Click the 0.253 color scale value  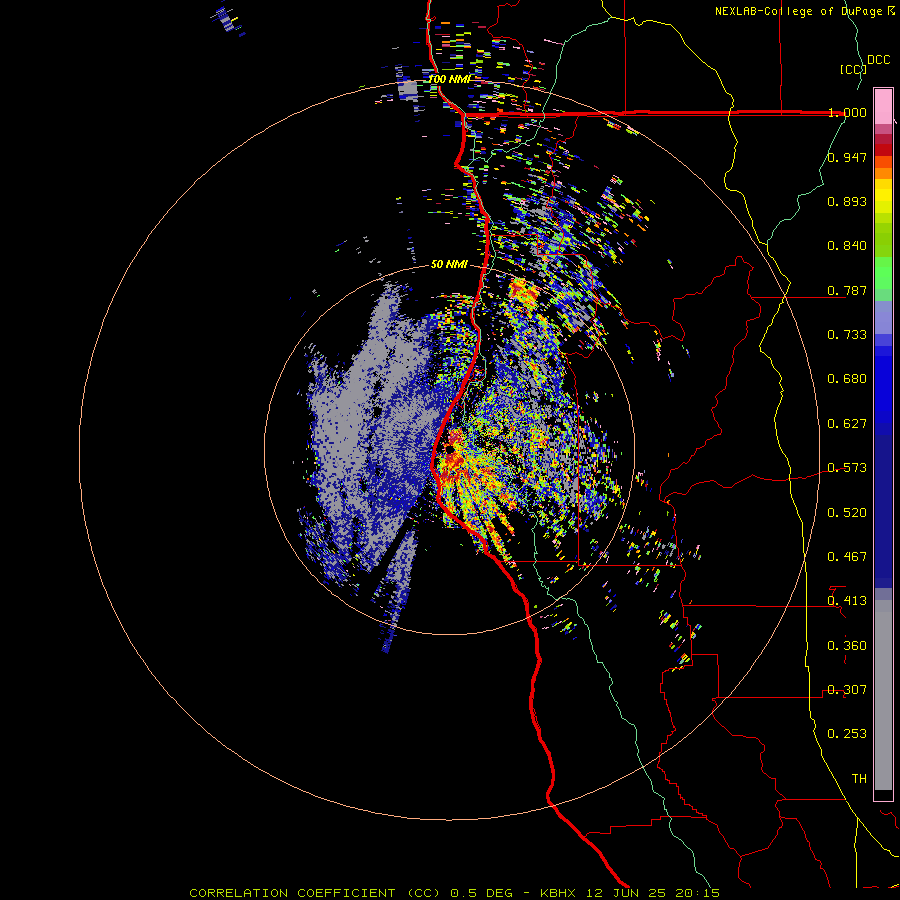847,734
